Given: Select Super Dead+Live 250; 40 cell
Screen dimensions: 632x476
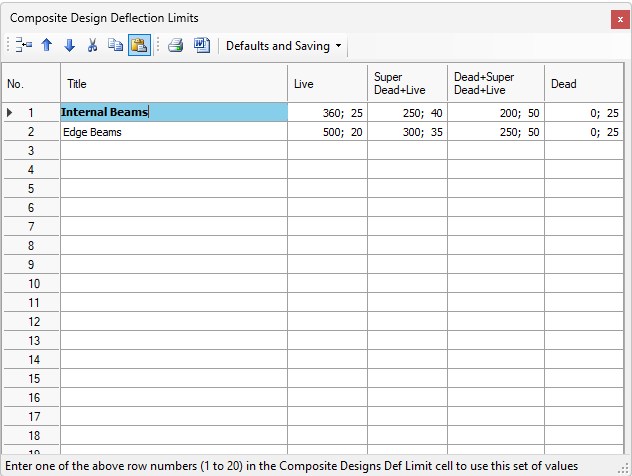Looking at the screenshot, I should (407, 112).
